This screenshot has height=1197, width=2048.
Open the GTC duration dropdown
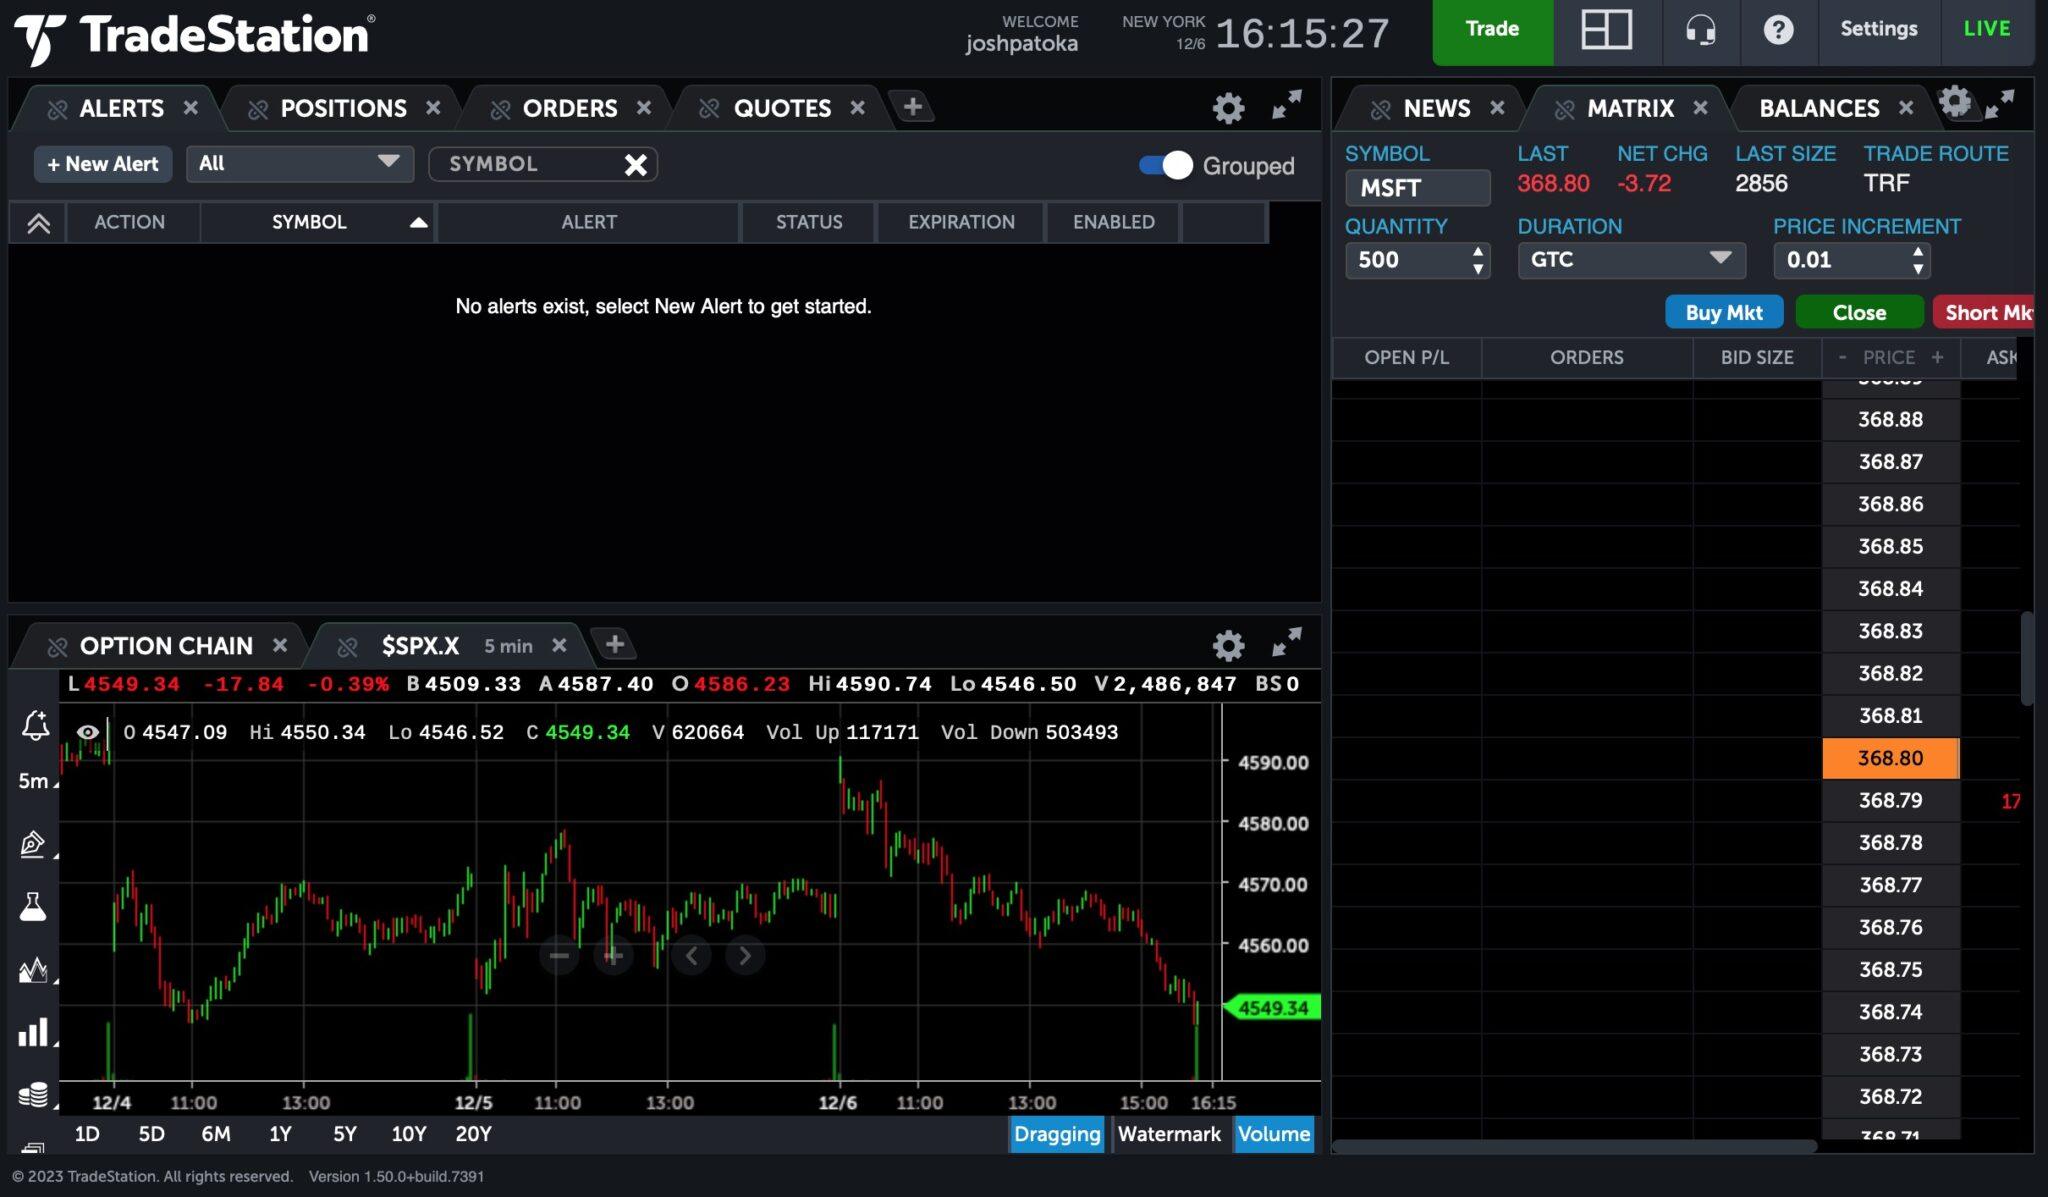pyautogui.click(x=1630, y=260)
